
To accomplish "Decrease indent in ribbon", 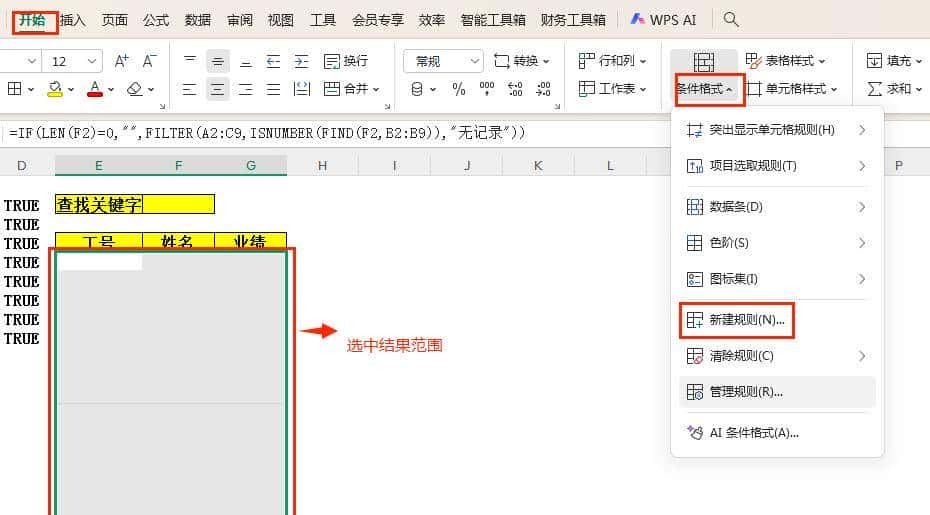I will (x=273, y=61).
